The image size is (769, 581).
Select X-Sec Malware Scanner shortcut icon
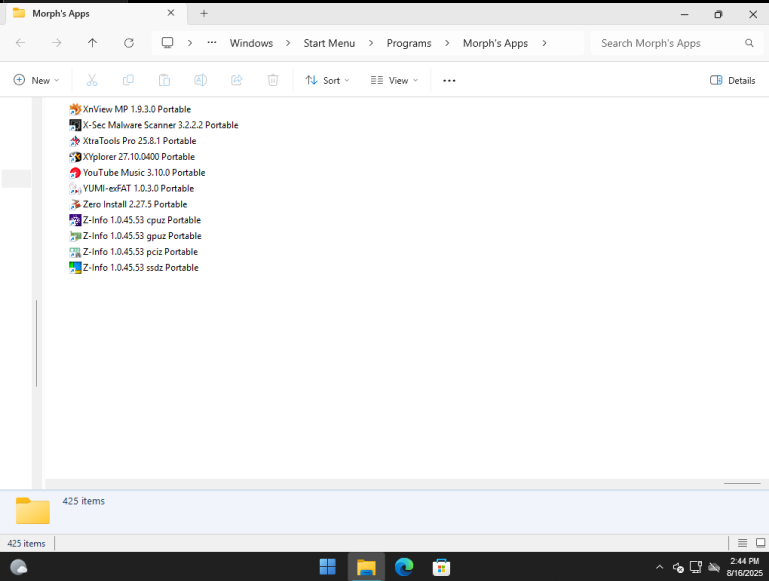pyautogui.click(x=75, y=125)
